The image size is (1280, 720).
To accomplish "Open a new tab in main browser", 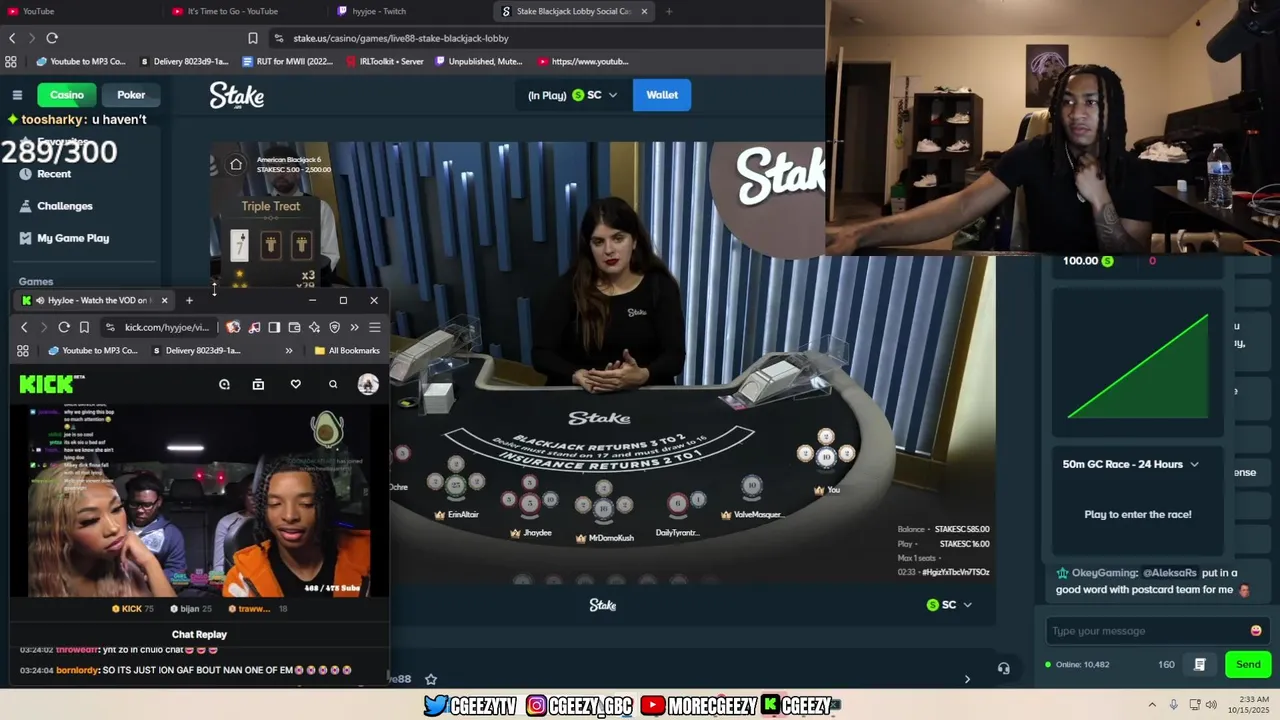I will point(669,11).
